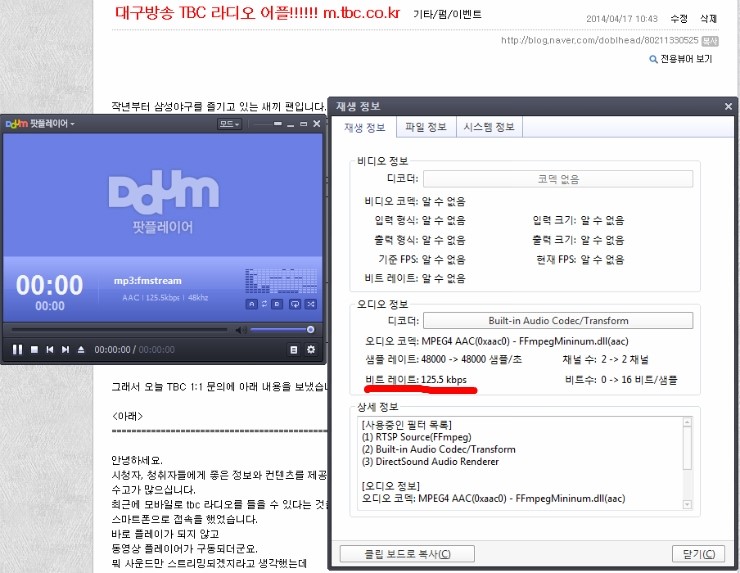Stop playback in PotPlayer
This screenshot has height=573, width=740.
(x=34, y=349)
